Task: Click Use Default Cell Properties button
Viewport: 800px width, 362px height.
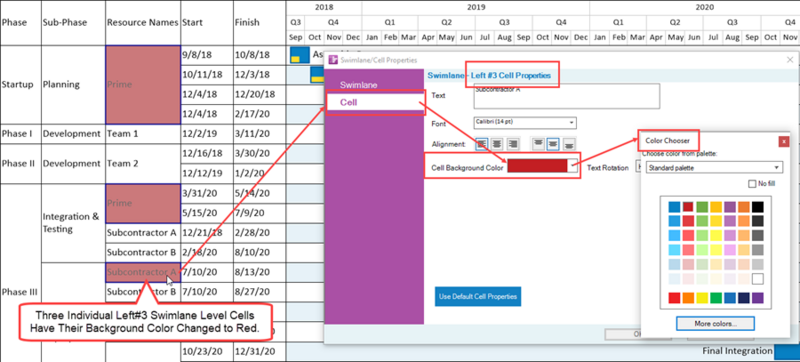Action: click(478, 296)
